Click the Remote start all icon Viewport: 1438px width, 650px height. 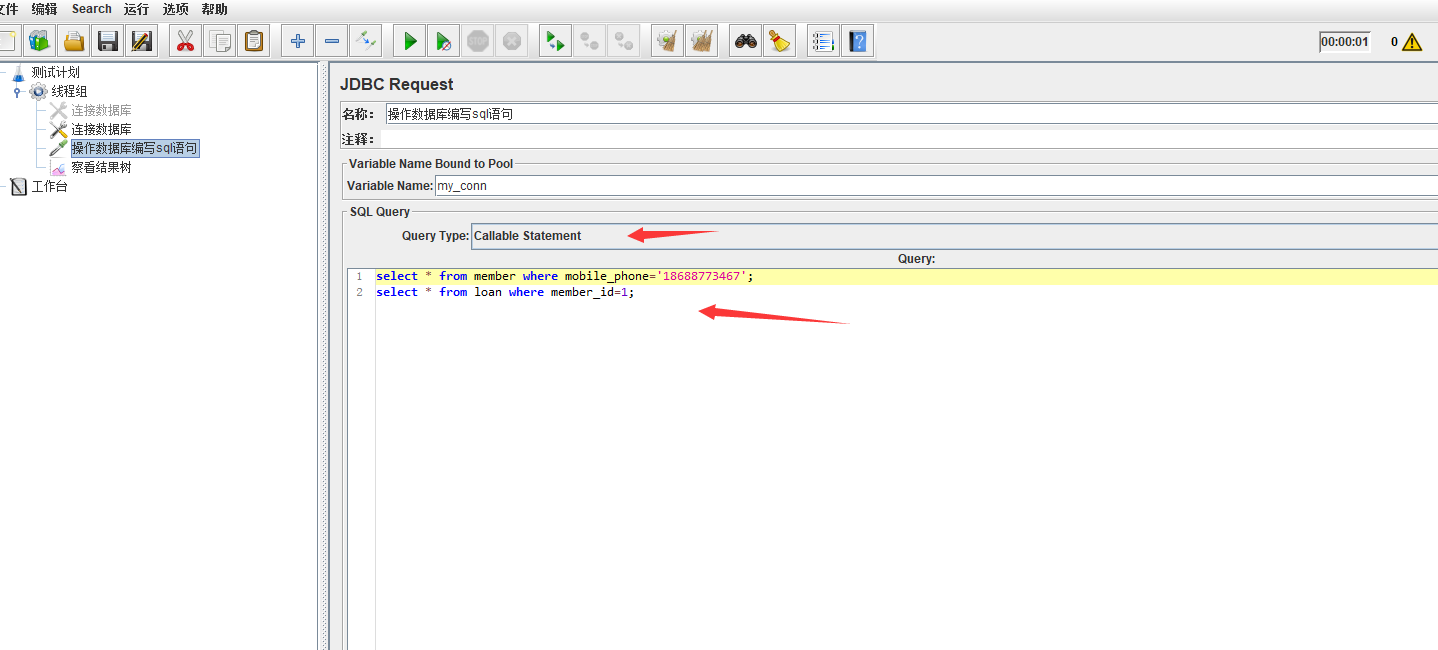pyautogui.click(x=554, y=41)
